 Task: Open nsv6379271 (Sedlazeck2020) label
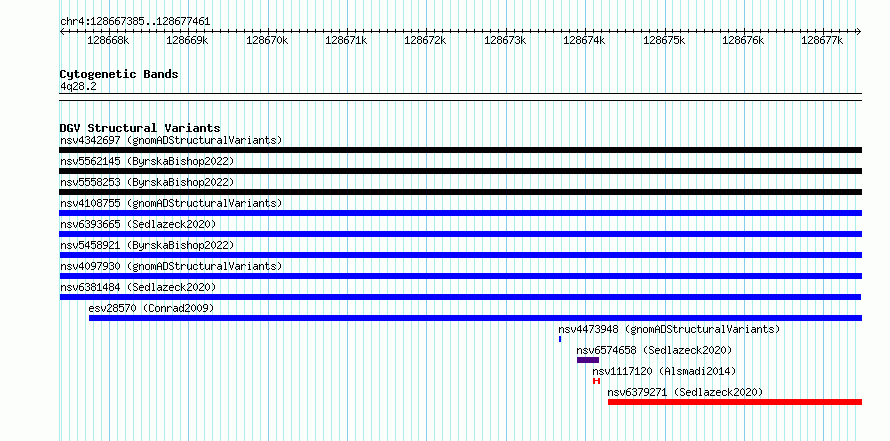(685, 392)
